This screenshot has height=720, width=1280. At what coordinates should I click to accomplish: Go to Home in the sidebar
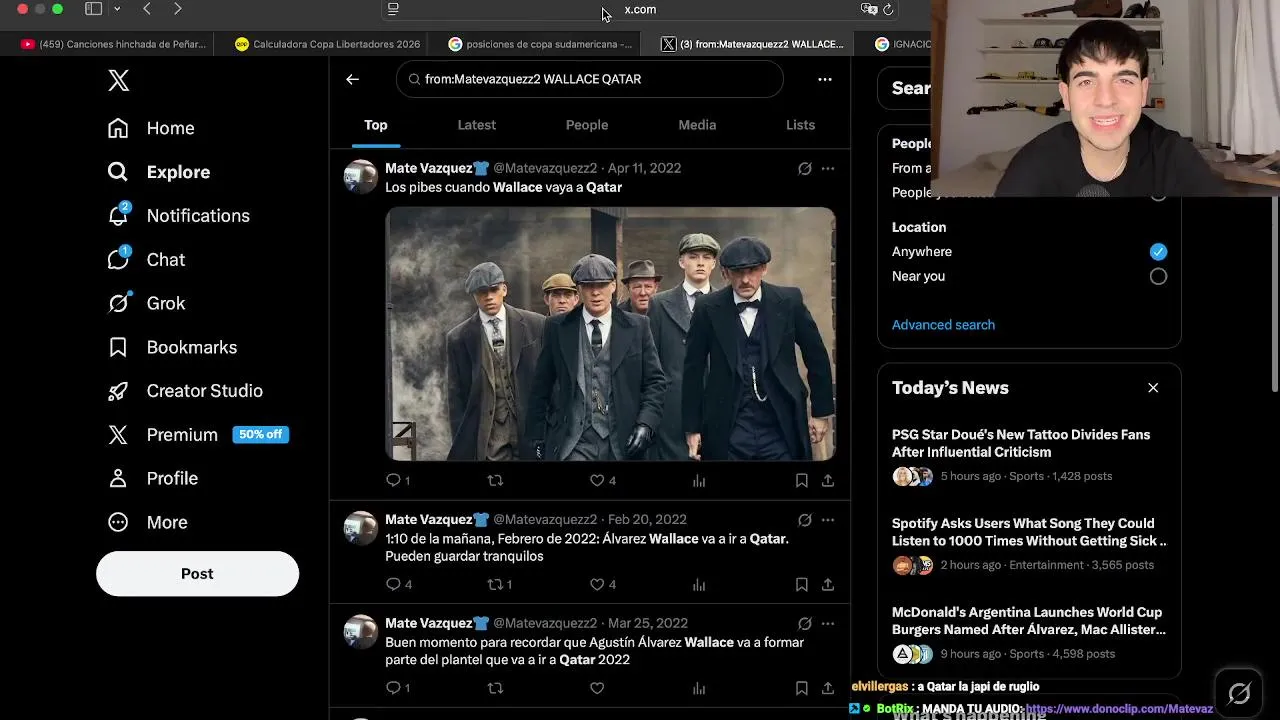tap(151, 128)
